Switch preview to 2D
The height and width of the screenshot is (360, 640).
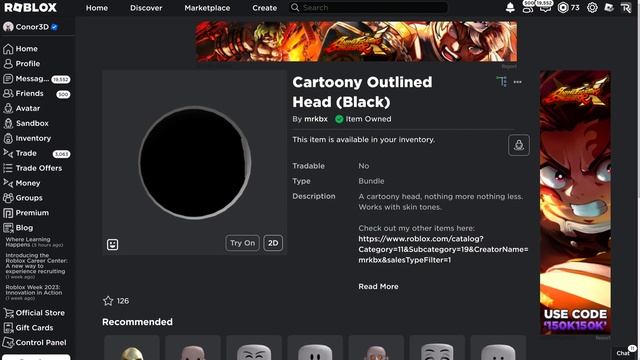[x=273, y=243]
